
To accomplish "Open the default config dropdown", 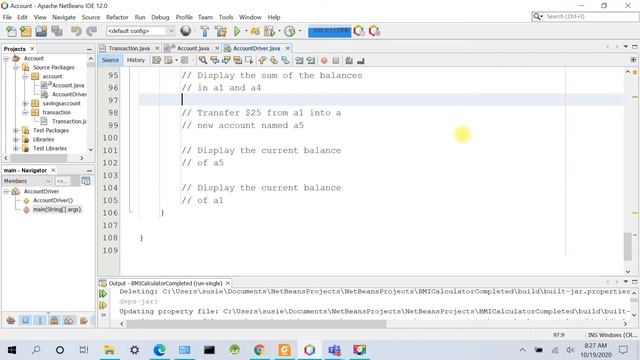I will point(140,31).
